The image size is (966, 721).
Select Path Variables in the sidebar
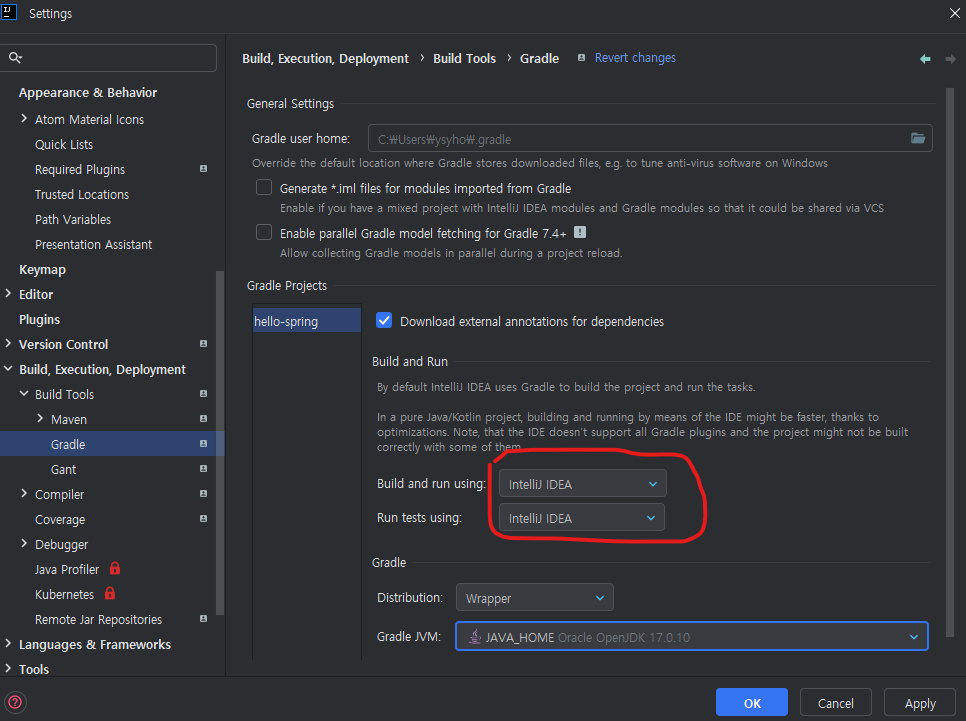73,219
